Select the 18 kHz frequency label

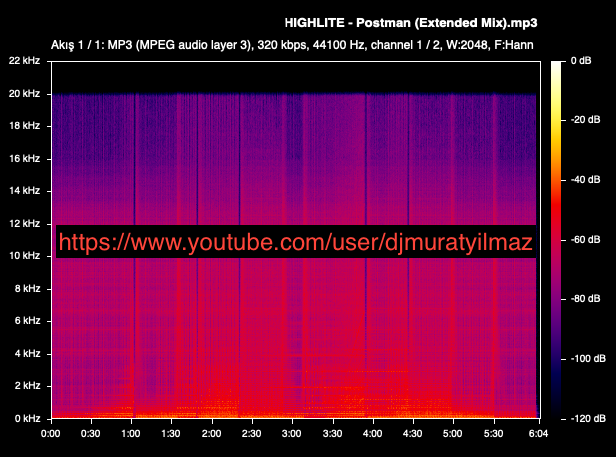point(24,126)
